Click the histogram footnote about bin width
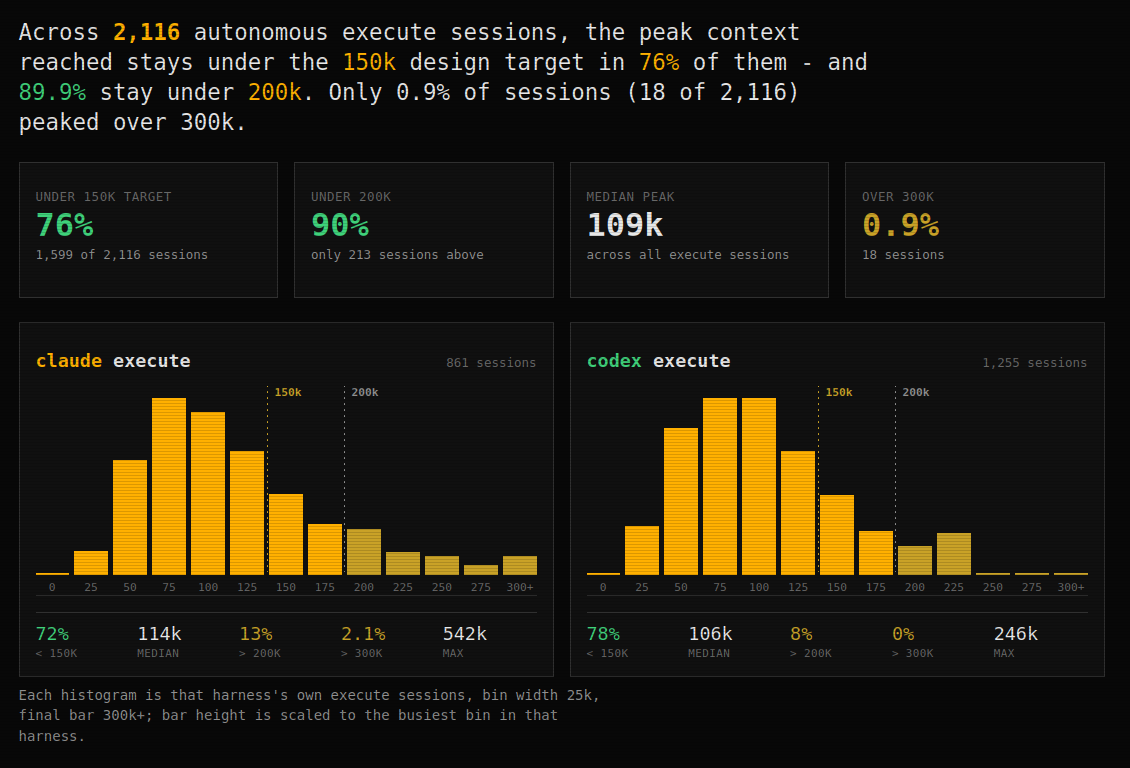Viewport: 1130px width, 768px height. coord(309,715)
